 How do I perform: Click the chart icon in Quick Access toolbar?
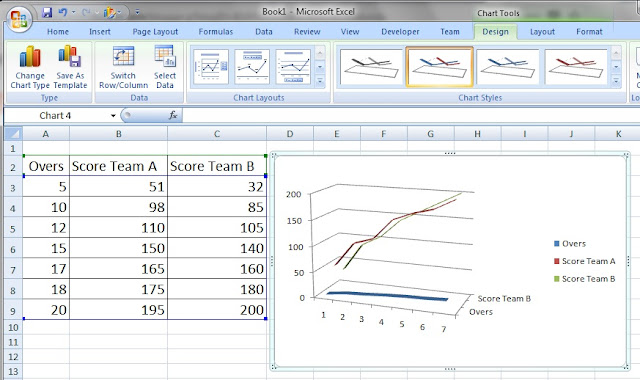pyautogui.click(x=109, y=13)
